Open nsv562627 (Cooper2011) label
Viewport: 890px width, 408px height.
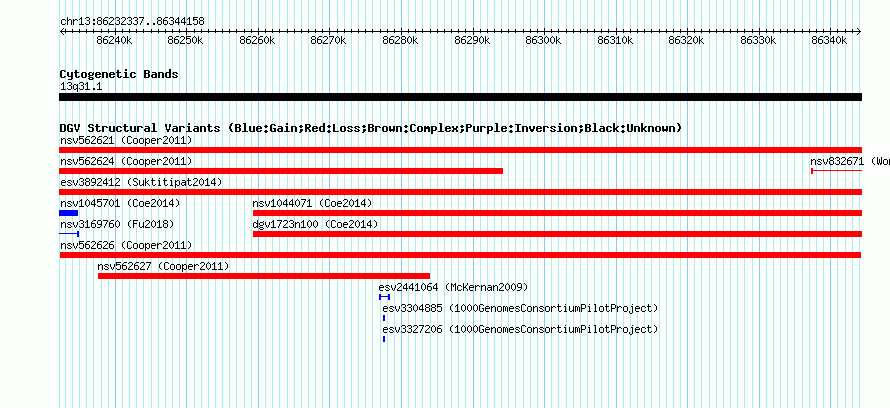[163, 266]
